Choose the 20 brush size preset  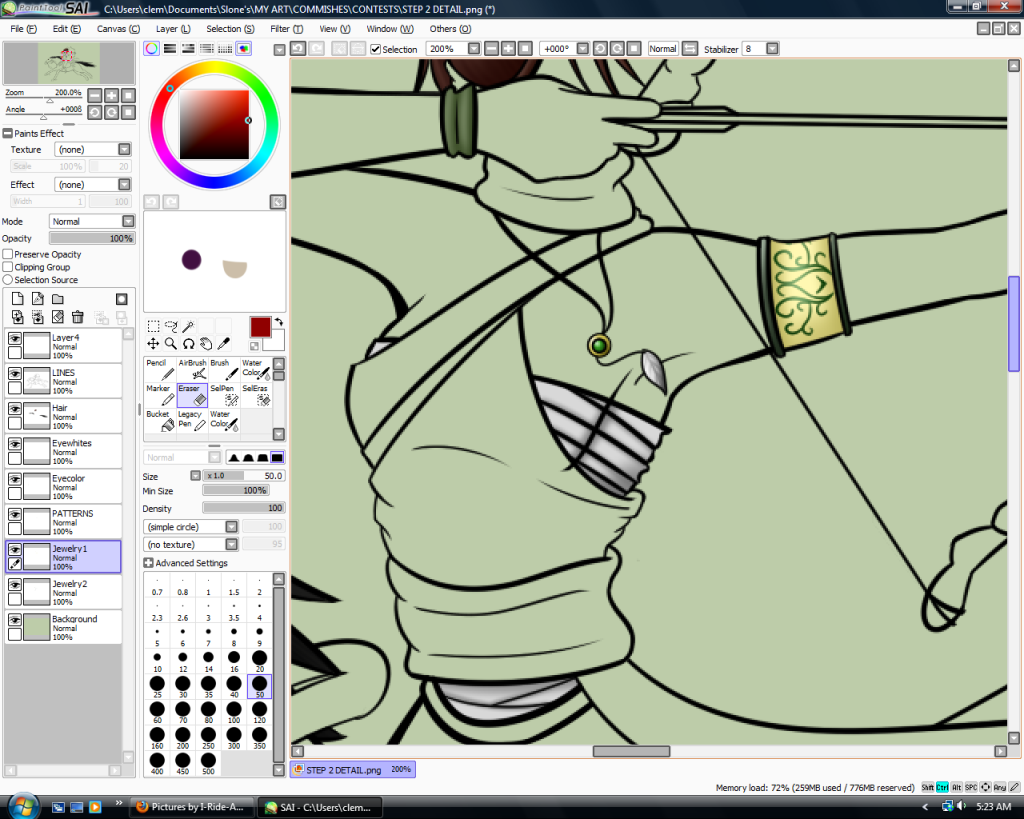click(x=259, y=659)
